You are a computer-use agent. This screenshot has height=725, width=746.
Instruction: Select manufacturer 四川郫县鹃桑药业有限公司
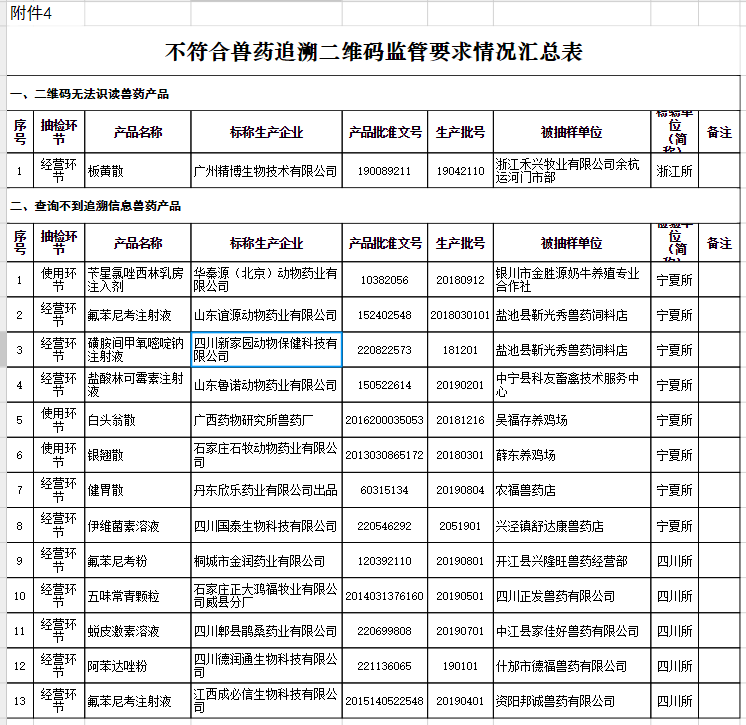265,631
